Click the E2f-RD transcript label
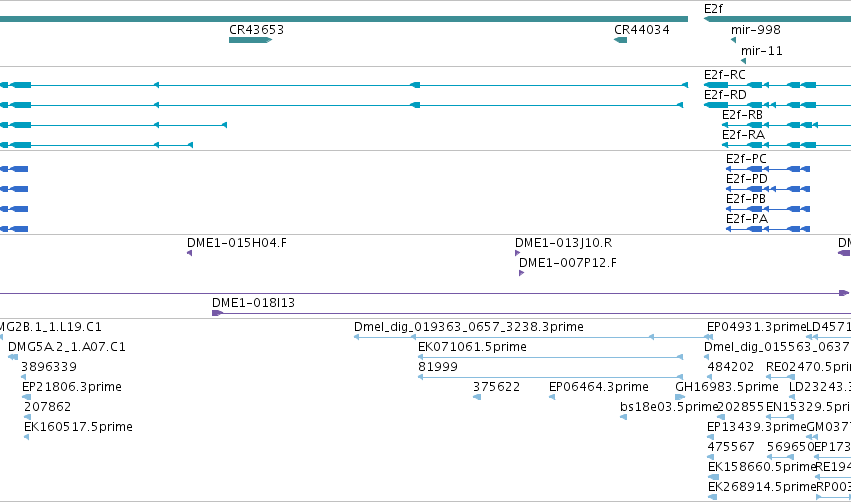851x502 pixels. 725,95
